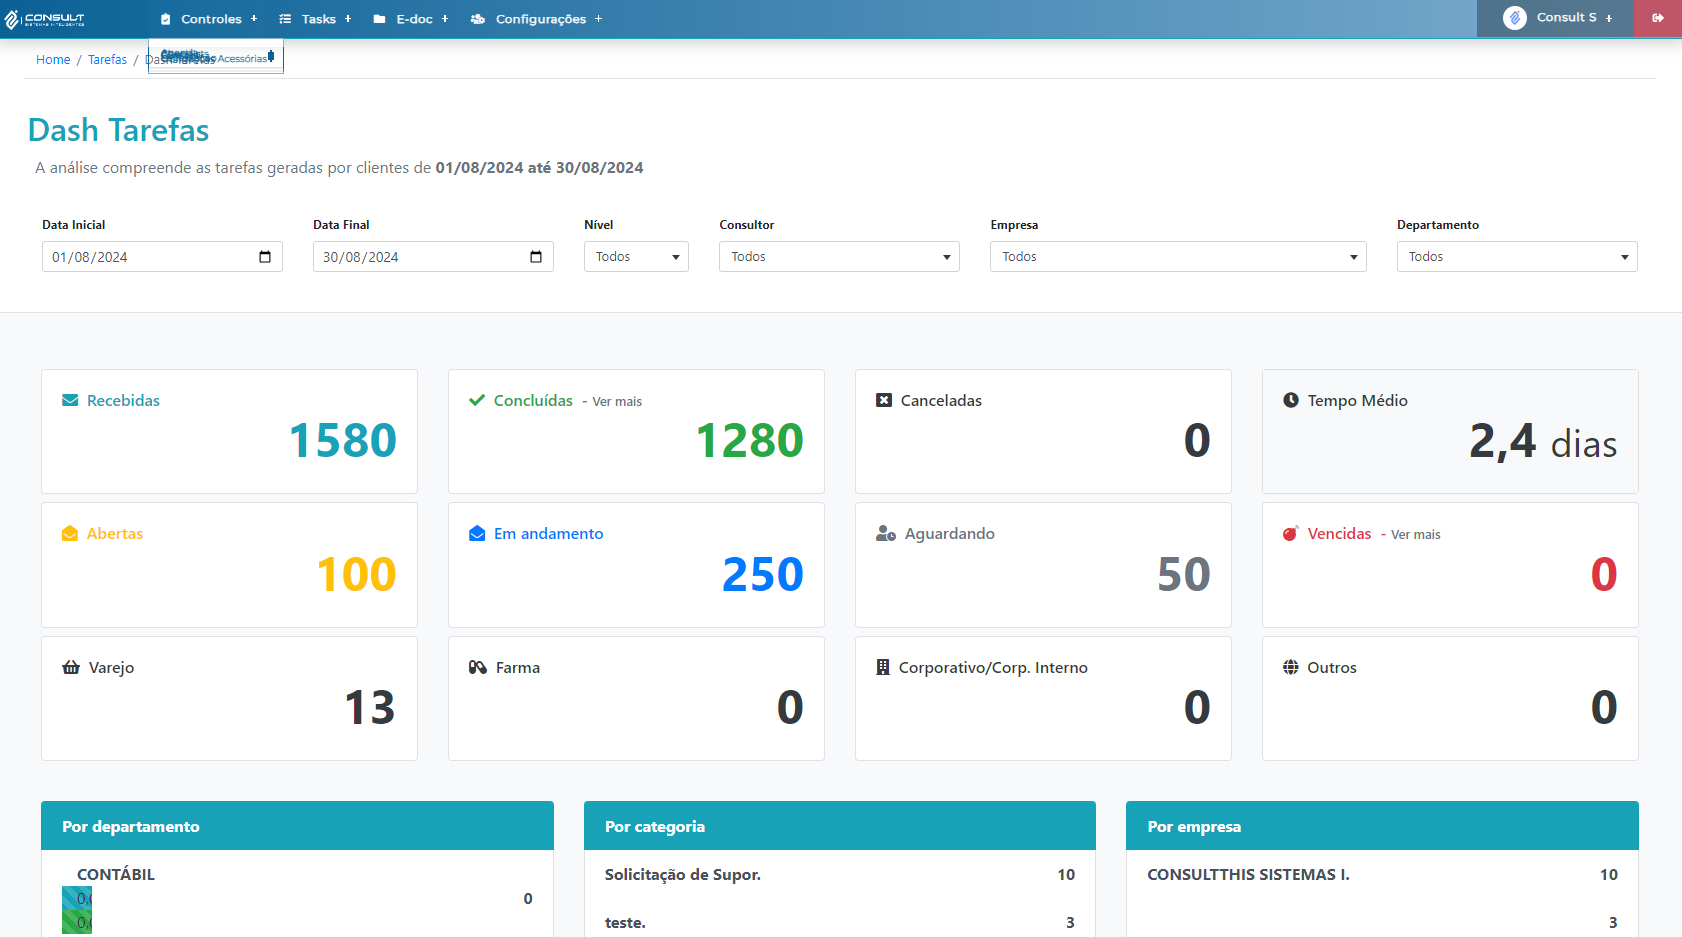Click the Data Inicial date field
Image resolution: width=1682 pixels, height=937 pixels.
pos(162,257)
